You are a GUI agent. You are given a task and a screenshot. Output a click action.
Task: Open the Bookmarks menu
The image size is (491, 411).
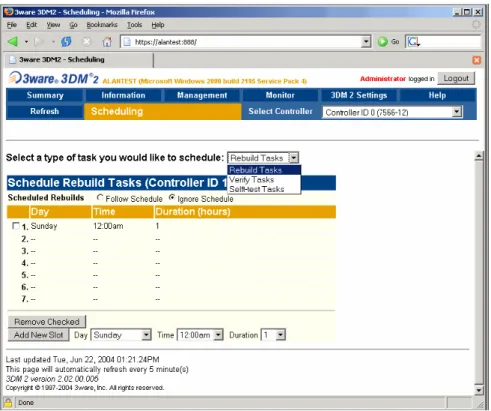(x=102, y=25)
